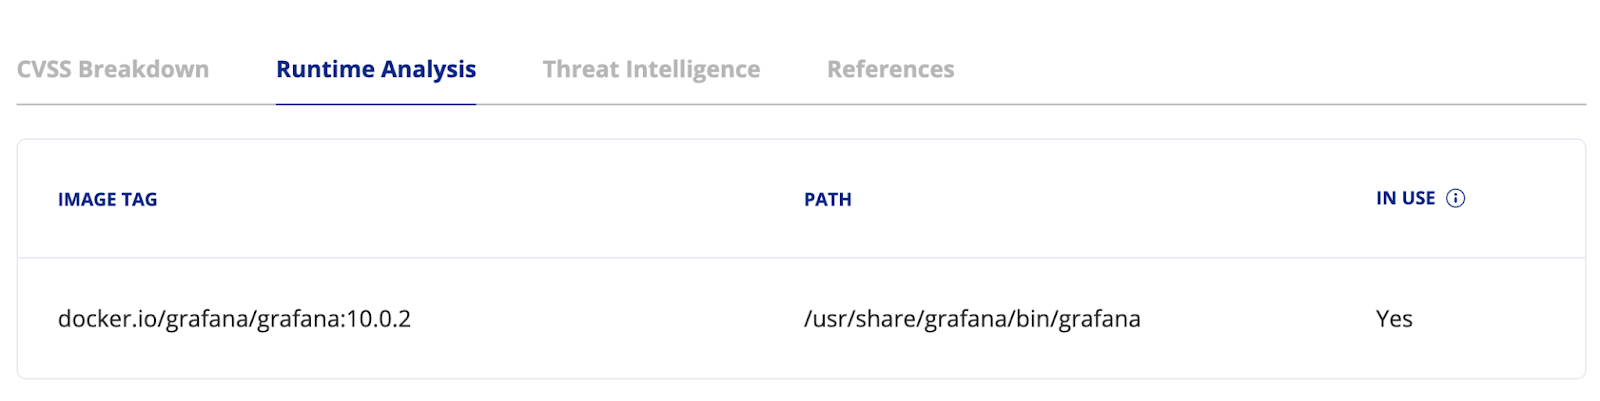The width and height of the screenshot is (1600, 401).
Task: Select the docker.io/grafana/grafana:10.0.2 image tag
Action: tap(235, 319)
